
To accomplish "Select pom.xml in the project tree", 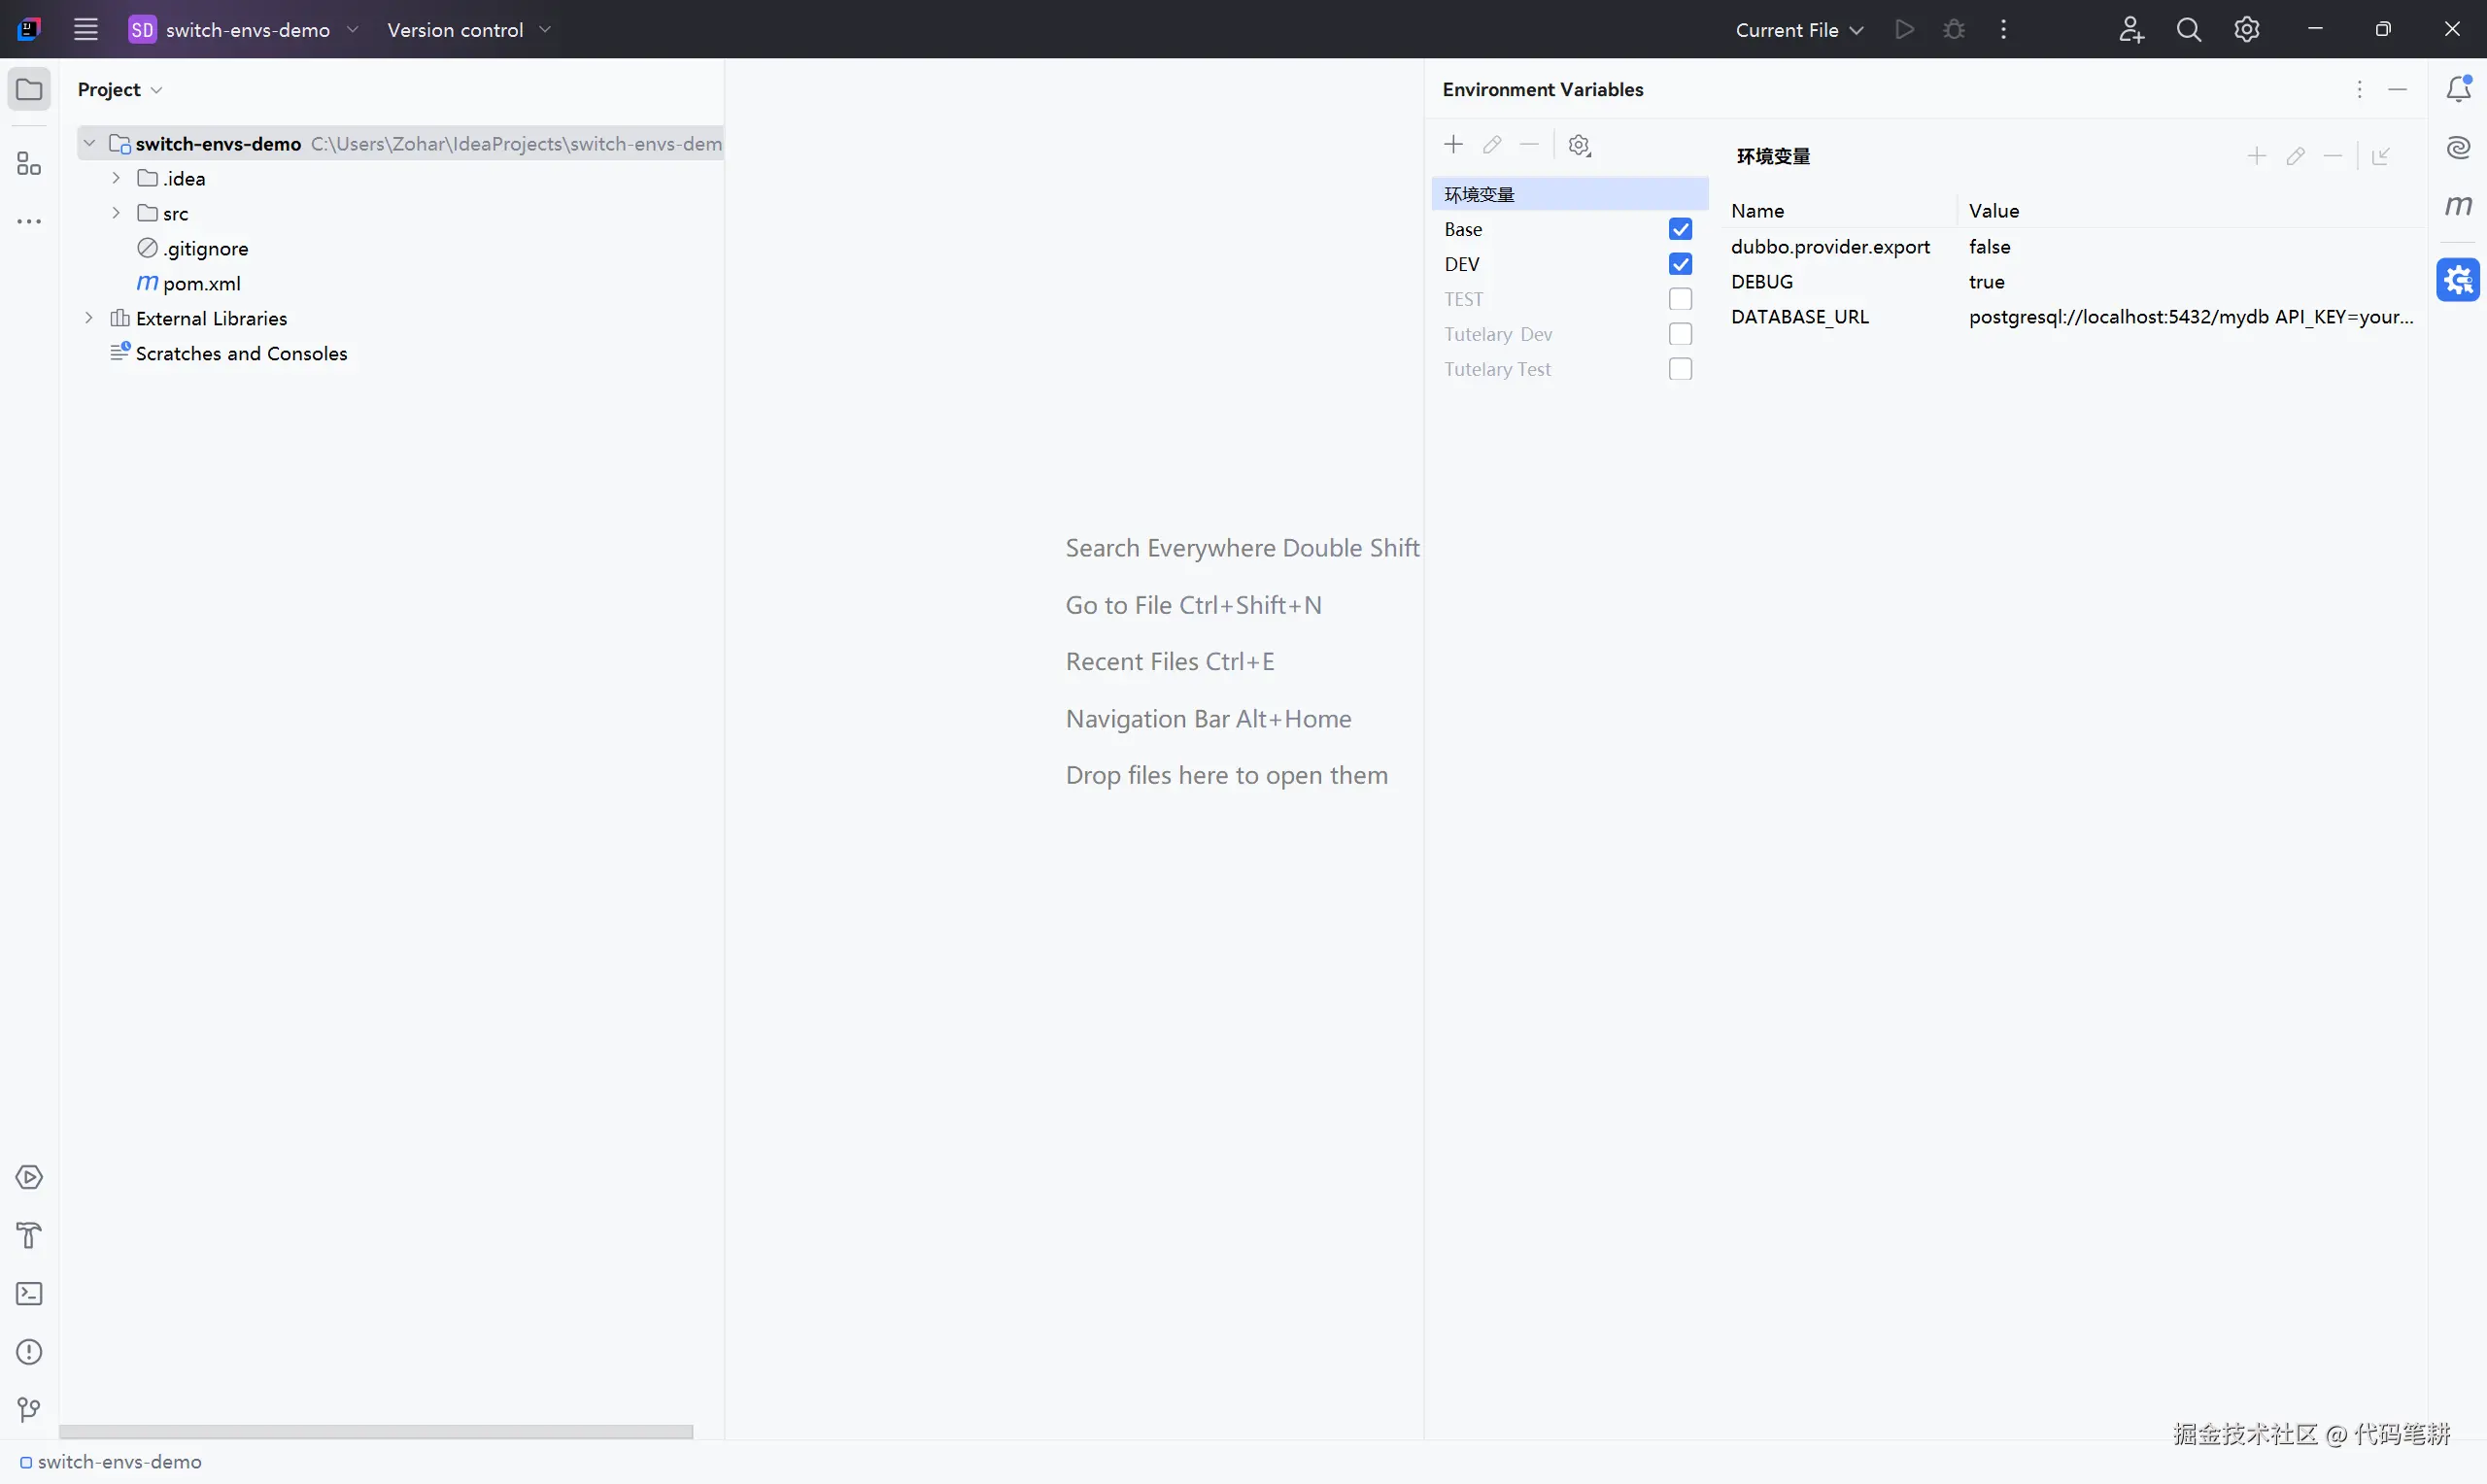I will point(201,283).
